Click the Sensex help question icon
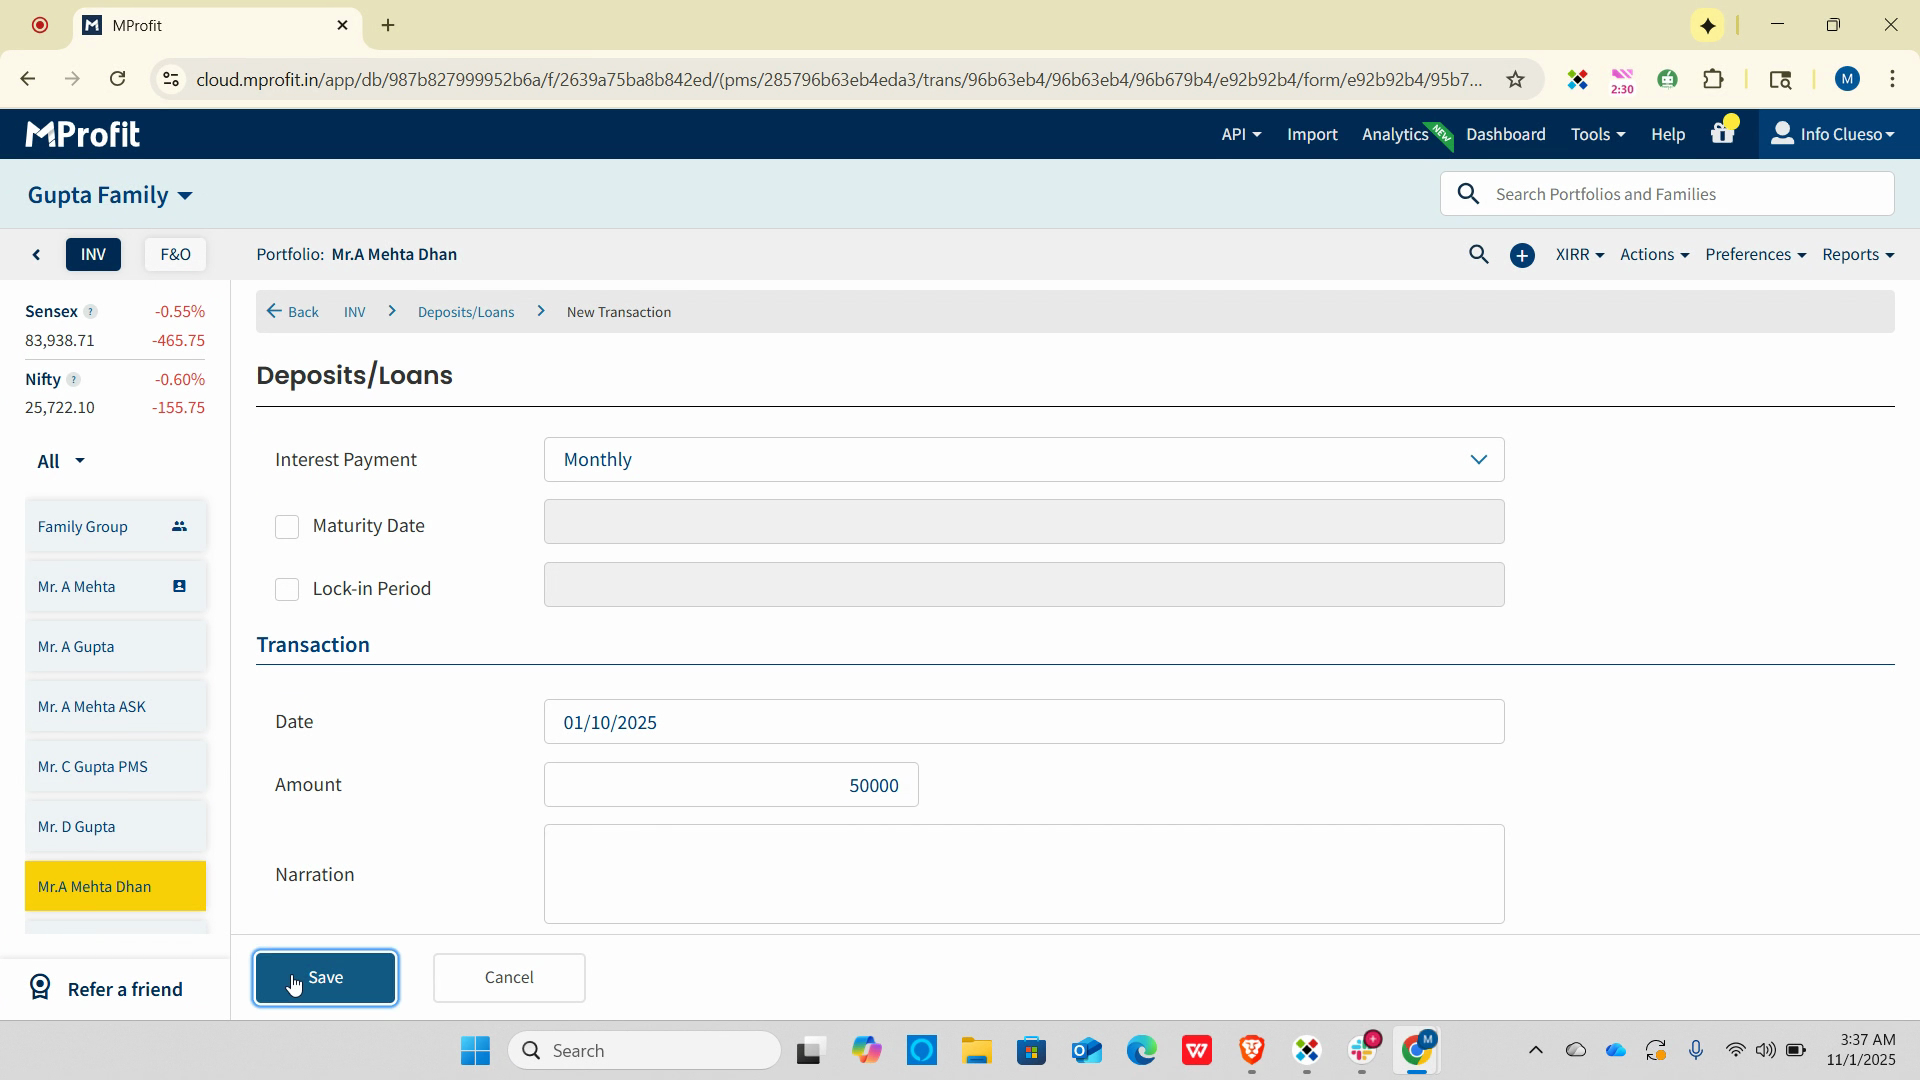The width and height of the screenshot is (1920, 1080). [90, 312]
